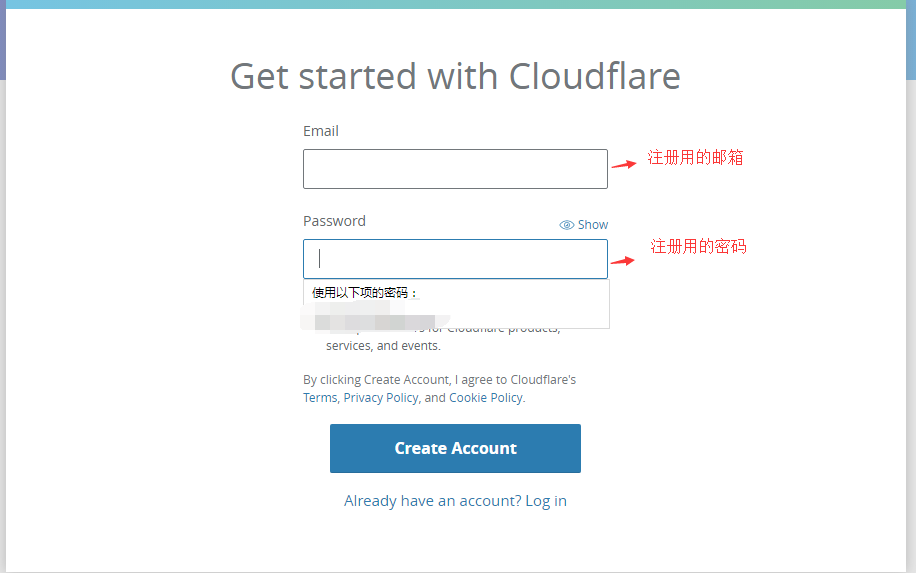
Task: Focus the Email input field
Action: 455,169
